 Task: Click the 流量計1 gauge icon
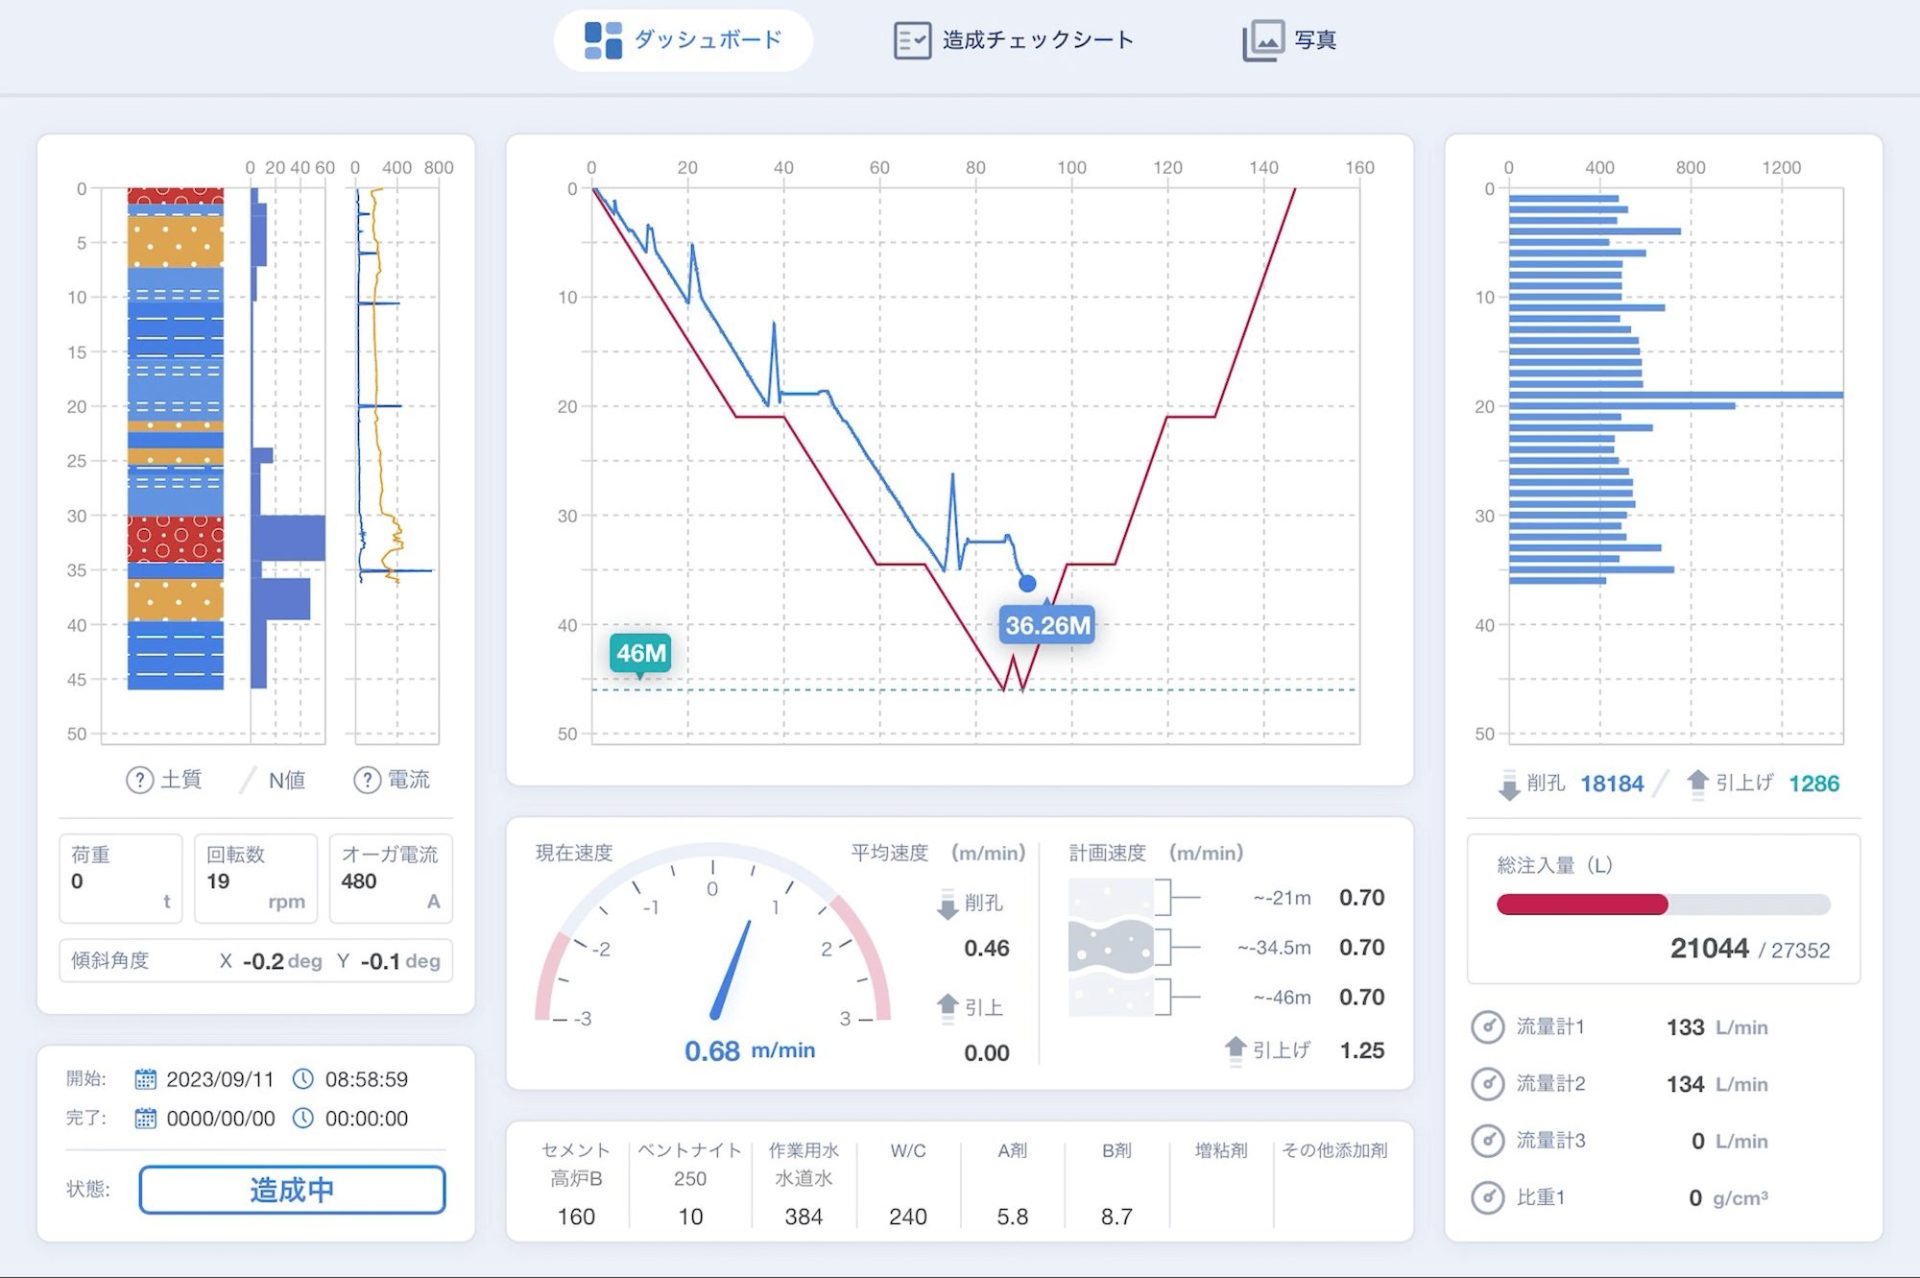click(x=1487, y=1027)
